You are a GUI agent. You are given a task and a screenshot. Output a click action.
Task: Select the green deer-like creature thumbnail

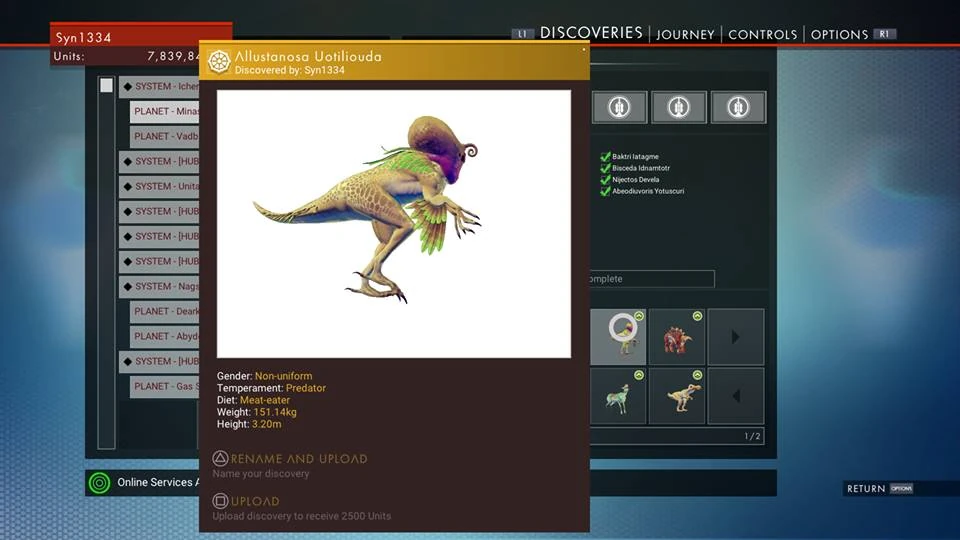[618, 396]
